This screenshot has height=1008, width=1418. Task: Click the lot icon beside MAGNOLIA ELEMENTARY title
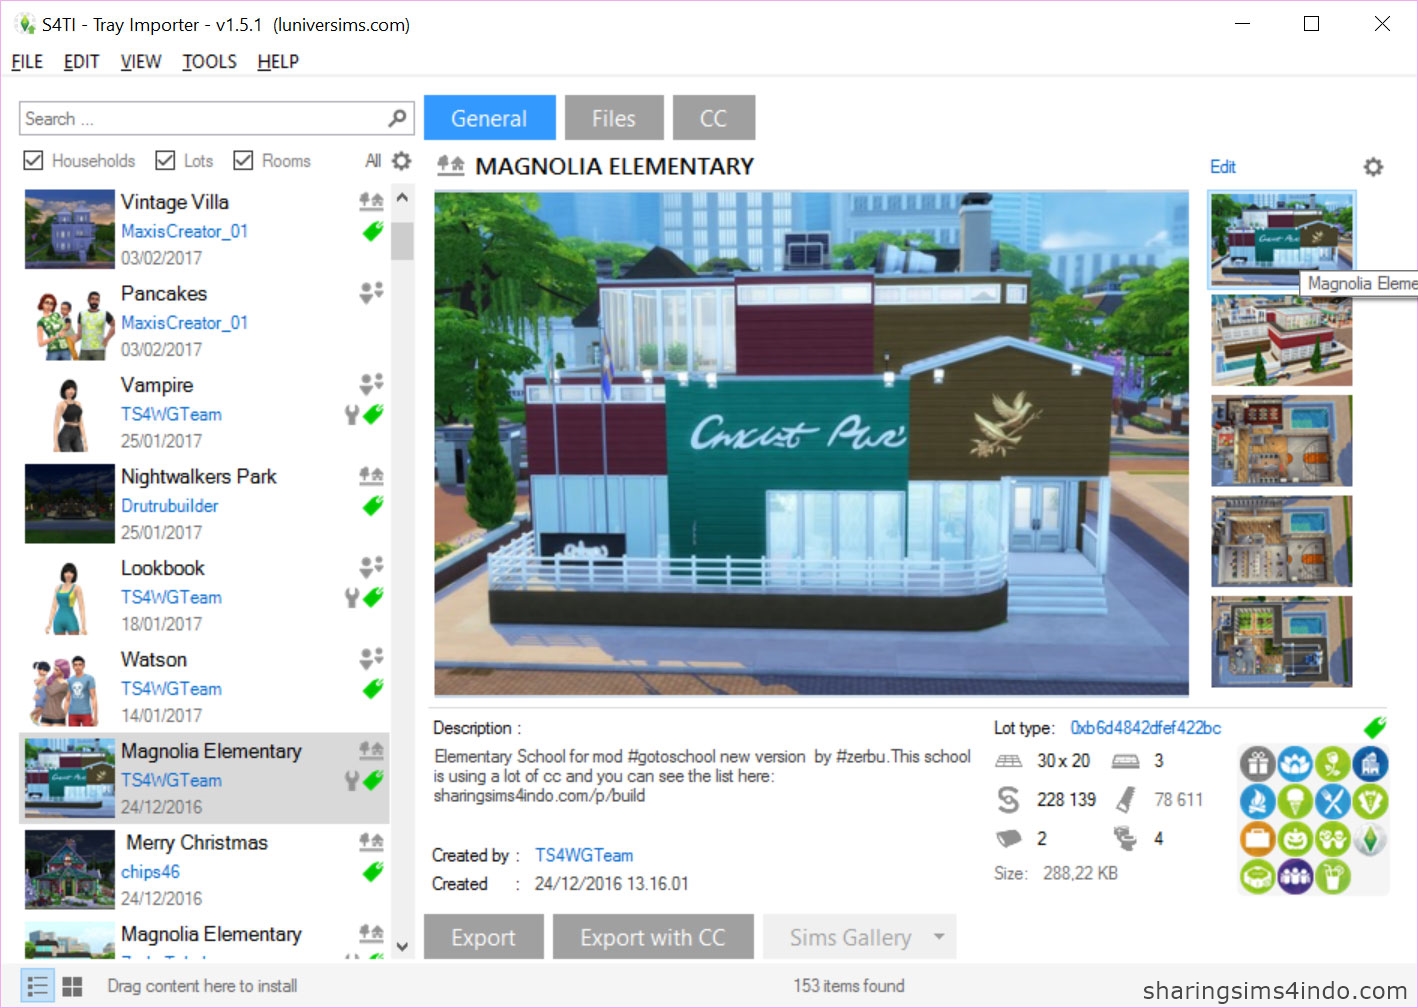(x=451, y=166)
